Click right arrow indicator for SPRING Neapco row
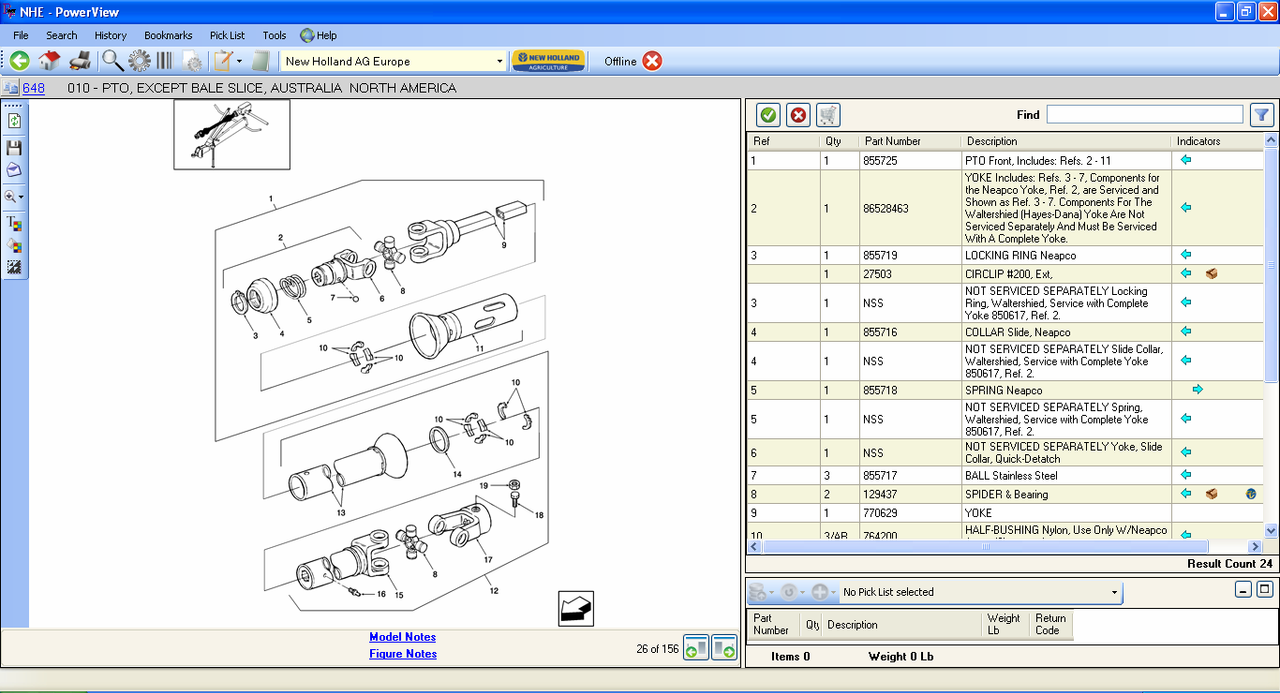Screen dimensions: 1280x693 pos(1197,390)
